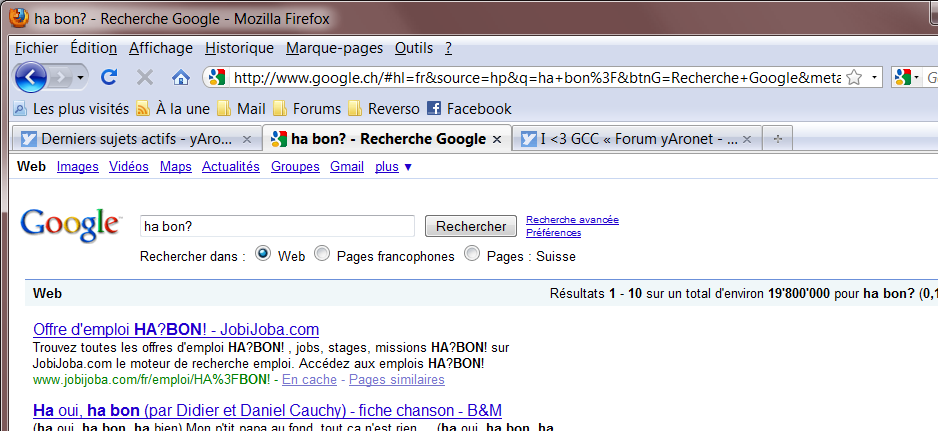Click in the Google search text field

(x=277, y=226)
